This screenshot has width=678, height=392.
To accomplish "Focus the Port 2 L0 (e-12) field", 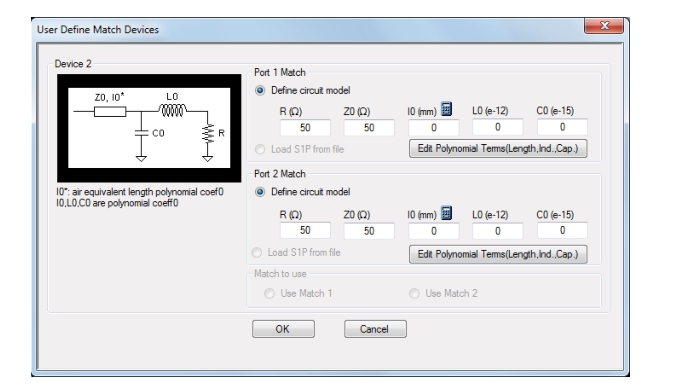I will (498, 231).
